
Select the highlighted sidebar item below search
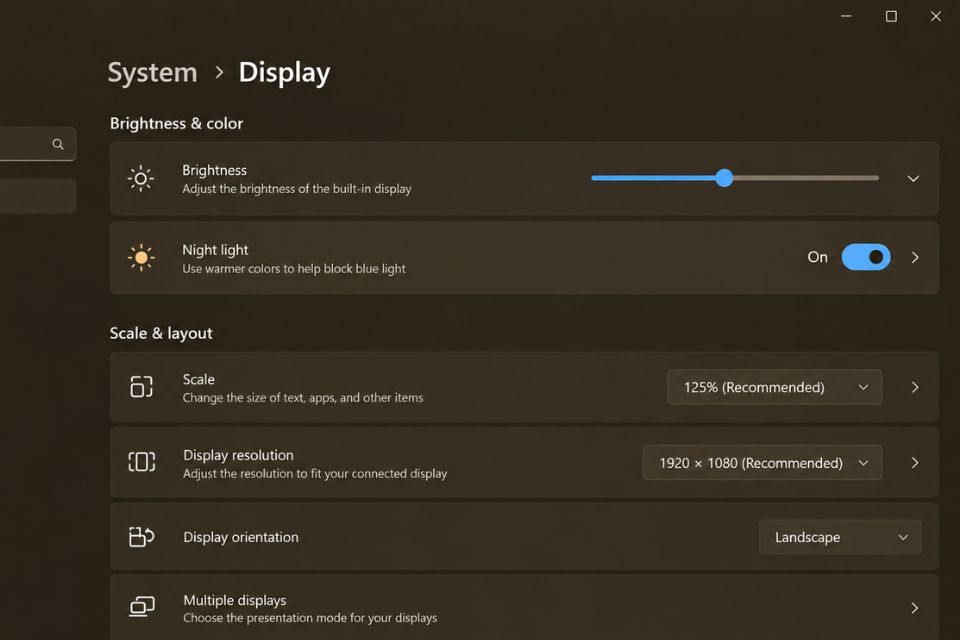38,196
